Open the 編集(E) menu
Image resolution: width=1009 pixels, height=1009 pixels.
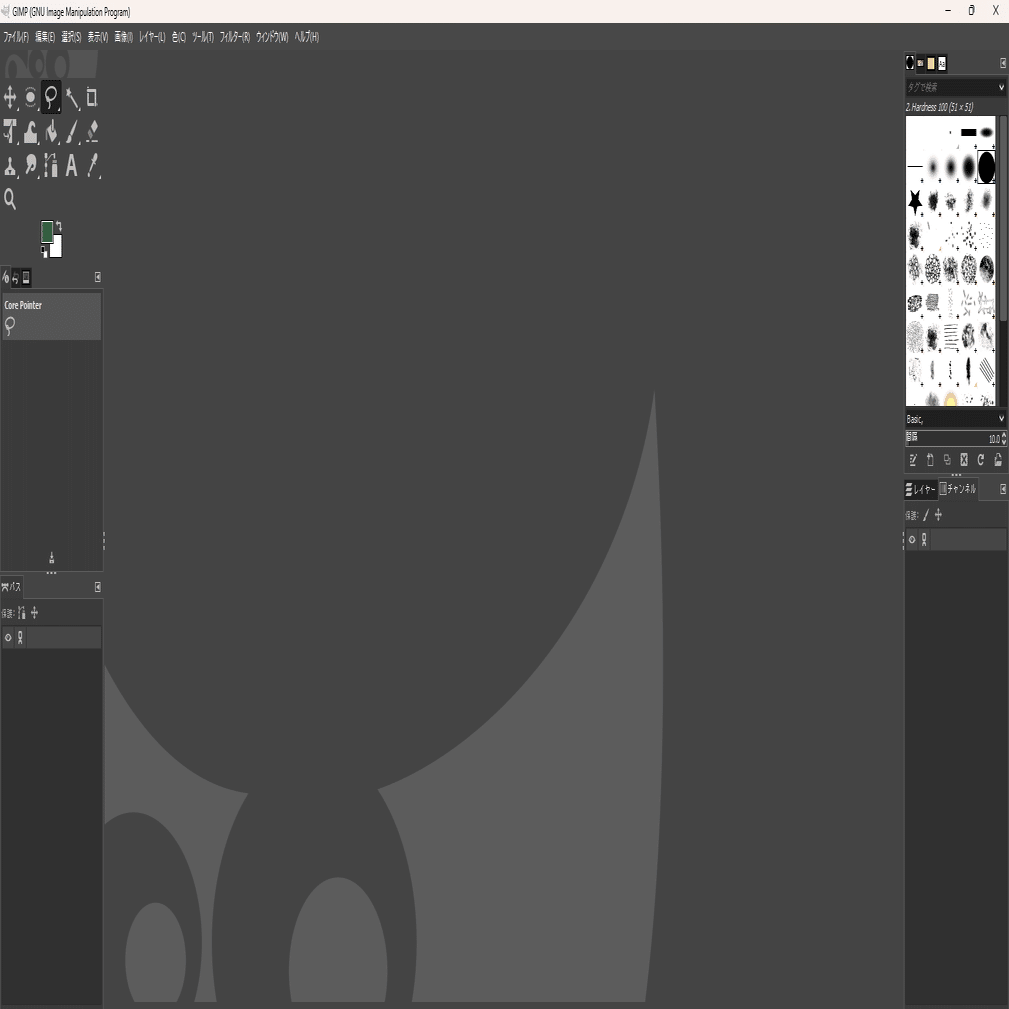[45, 37]
